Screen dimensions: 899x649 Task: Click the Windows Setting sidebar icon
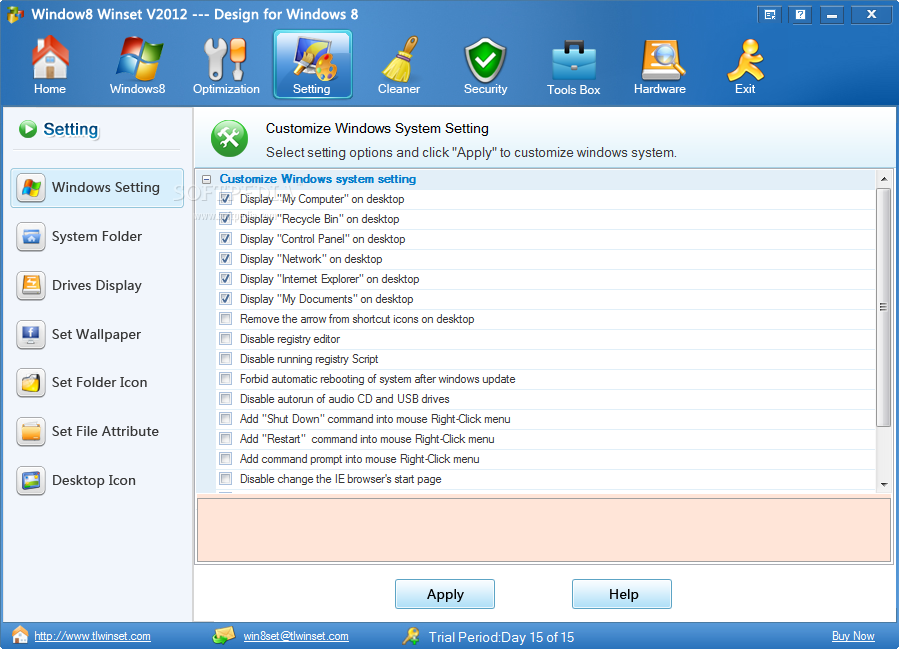tap(31, 187)
